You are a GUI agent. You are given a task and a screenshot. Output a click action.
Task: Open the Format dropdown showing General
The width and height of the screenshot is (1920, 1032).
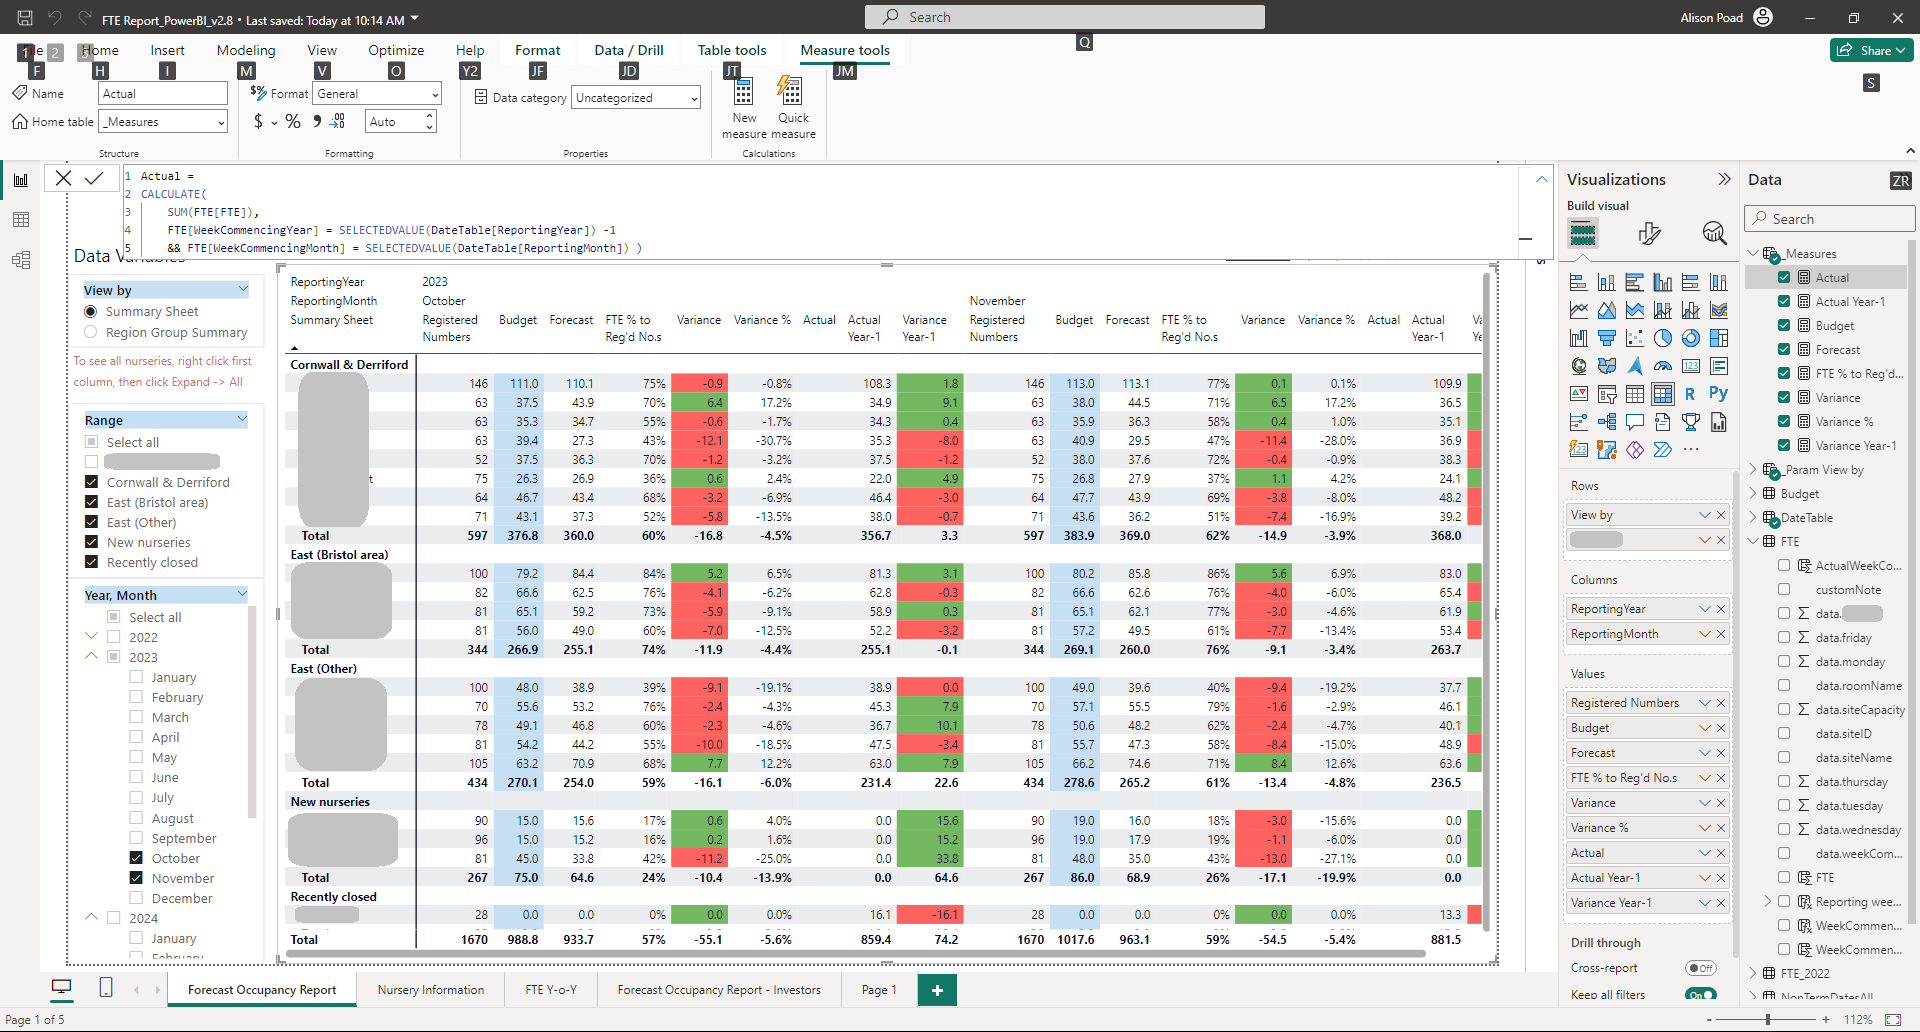coord(378,94)
